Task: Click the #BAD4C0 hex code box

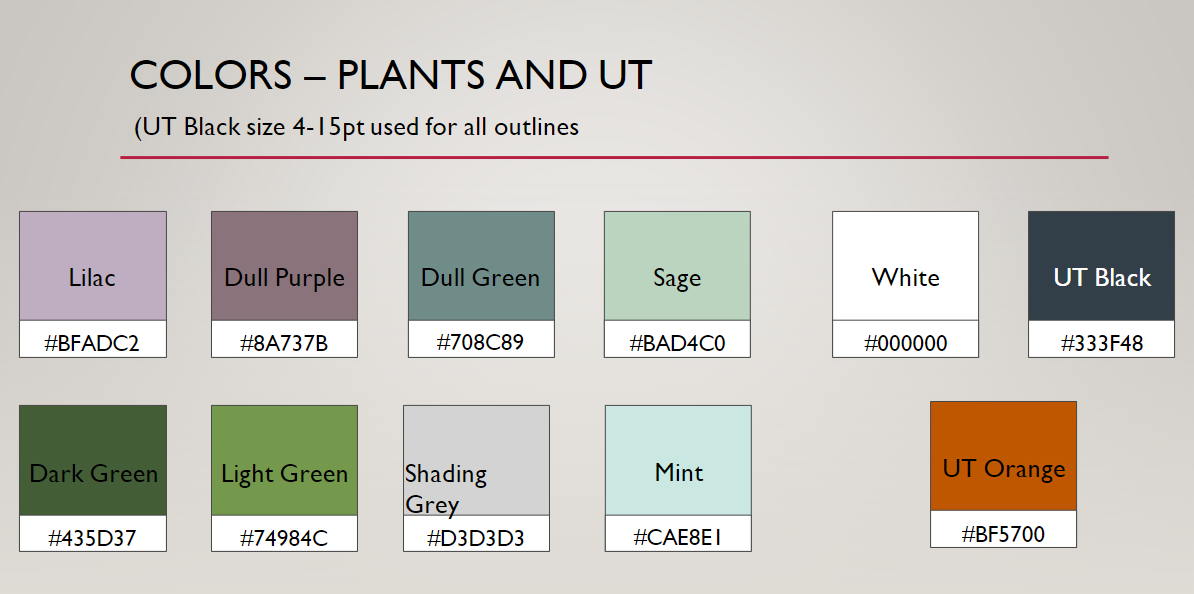Action: point(677,339)
